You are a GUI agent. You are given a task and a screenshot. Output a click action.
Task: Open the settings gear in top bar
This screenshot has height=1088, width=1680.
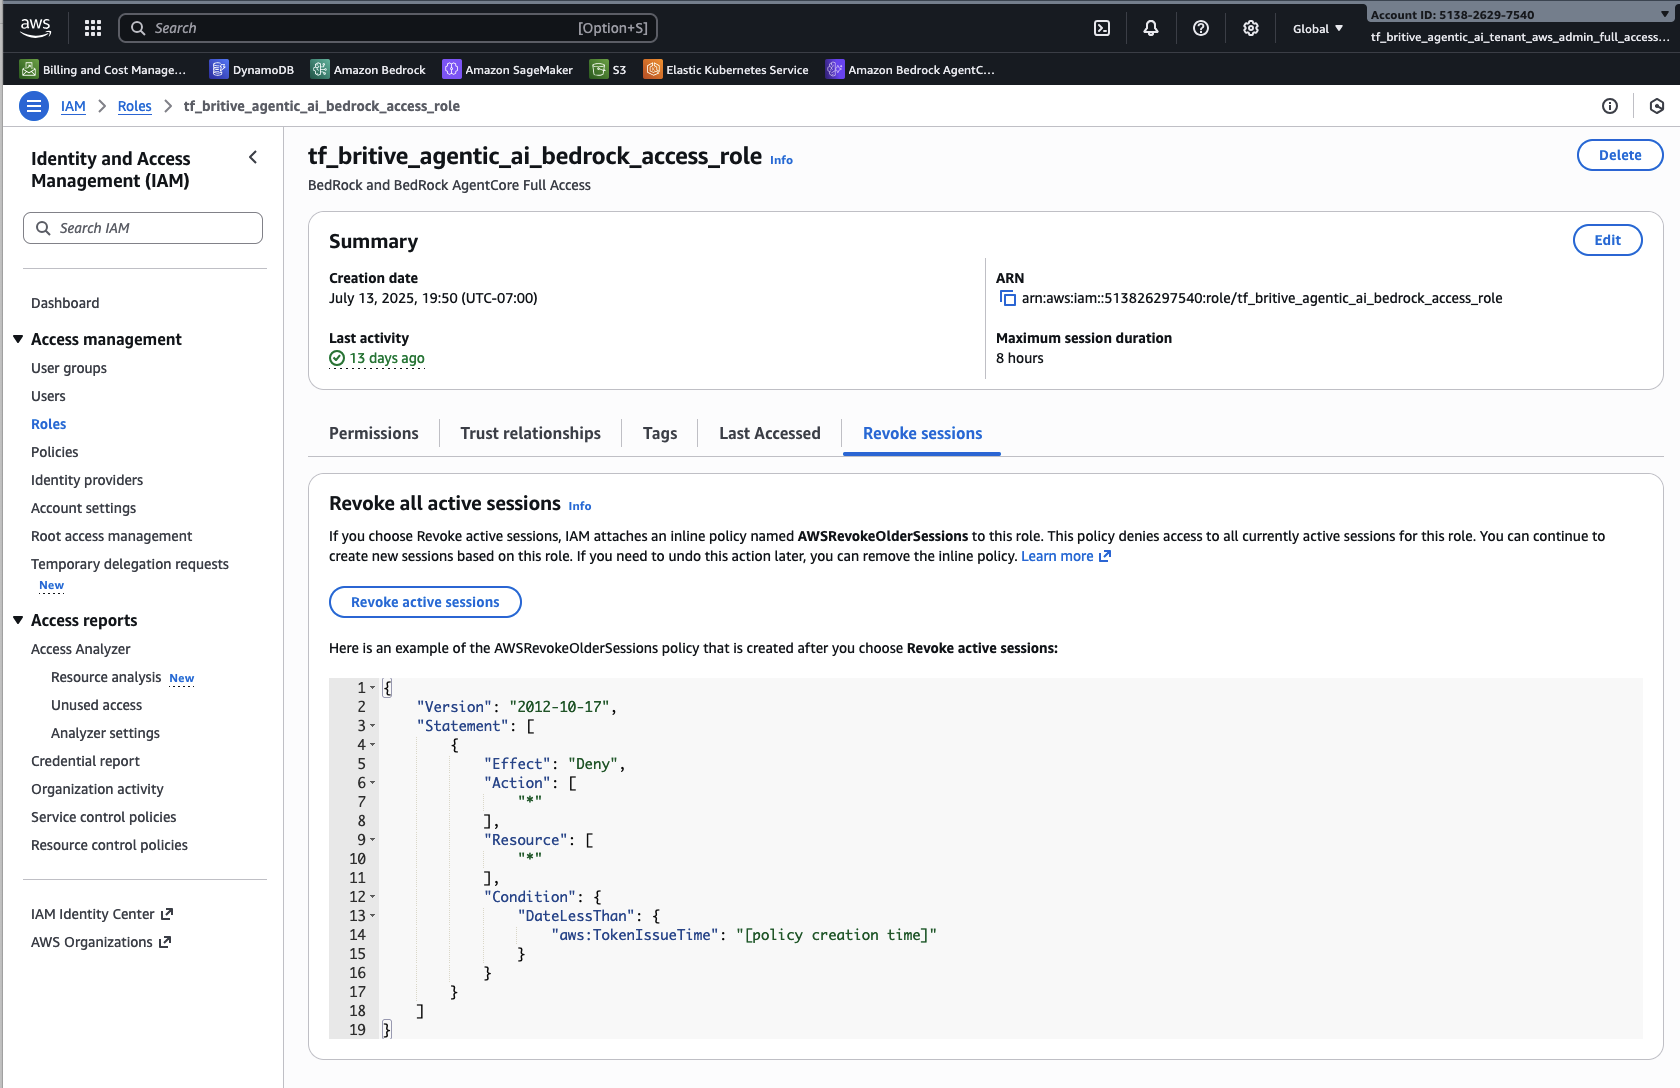click(x=1251, y=28)
